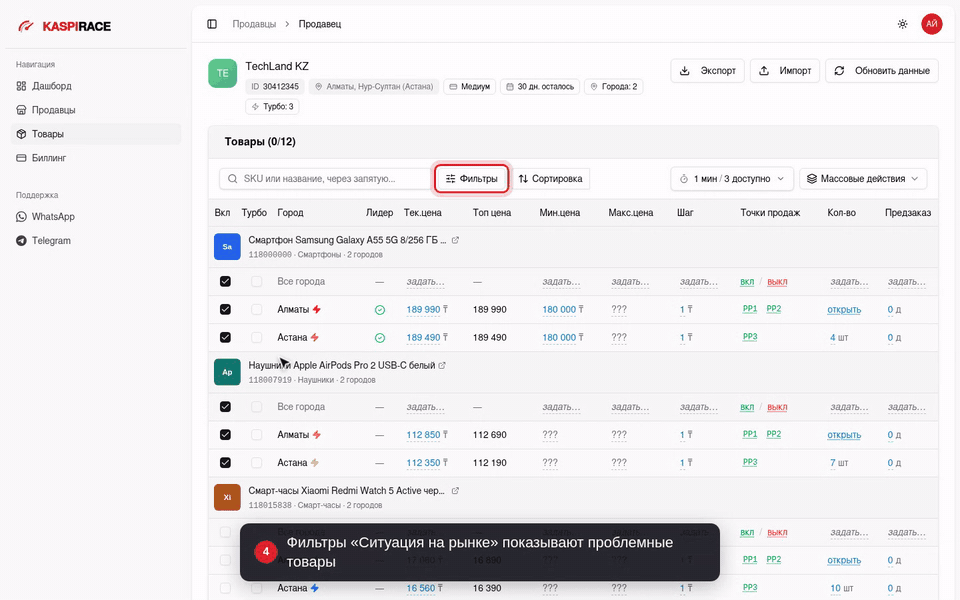
Task: Click the Ap product thumbnail
Action: point(227,372)
